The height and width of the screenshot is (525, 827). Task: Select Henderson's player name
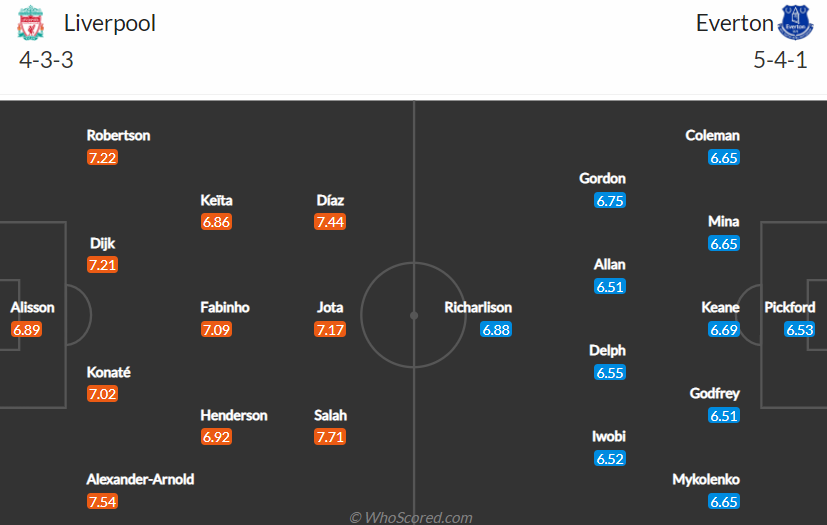pos(234,415)
